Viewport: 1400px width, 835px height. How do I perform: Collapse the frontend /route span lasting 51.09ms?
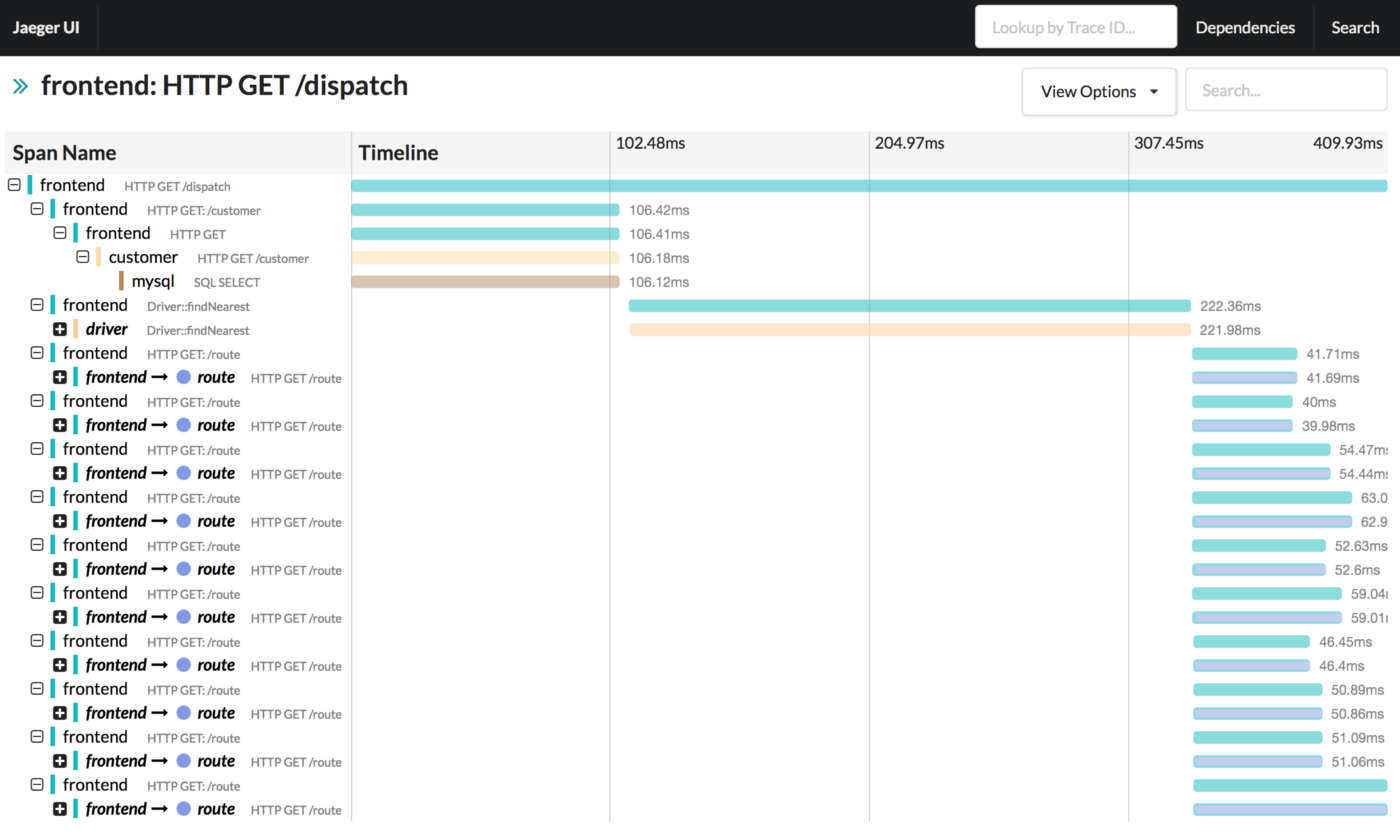pyautogui.click(x=37, y=737)
